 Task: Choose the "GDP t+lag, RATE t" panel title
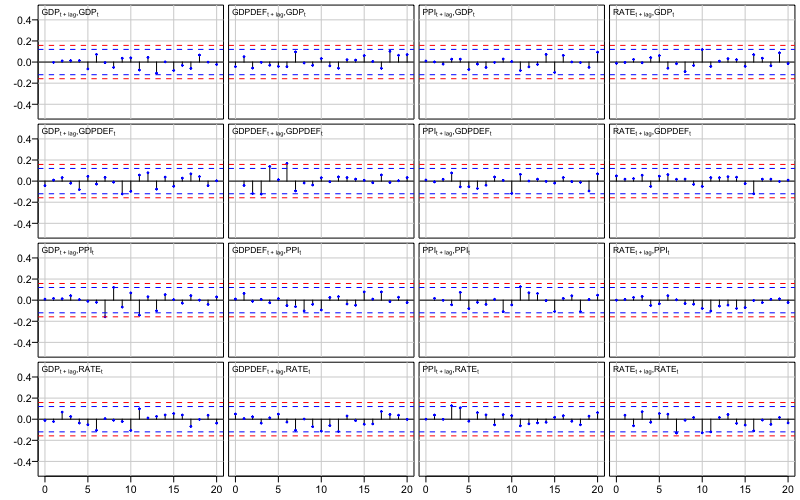coord(72,370)
